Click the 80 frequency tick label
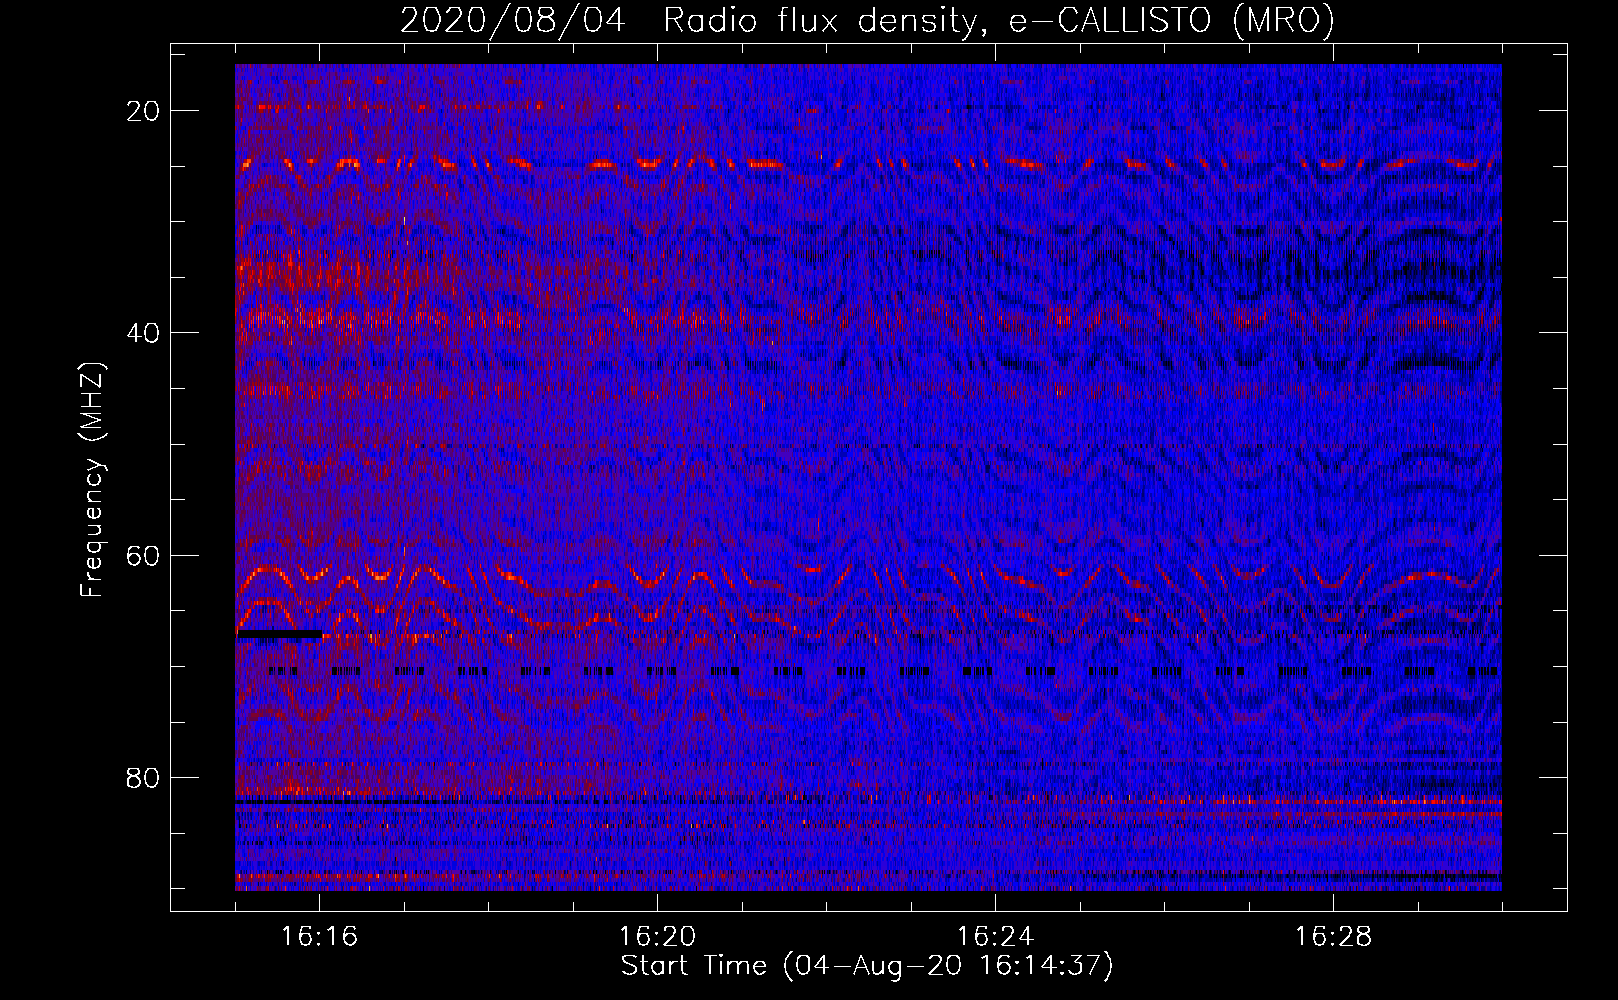This screenshot has width=1618, height=1000. pyautogui.click(x=144, y=778)
